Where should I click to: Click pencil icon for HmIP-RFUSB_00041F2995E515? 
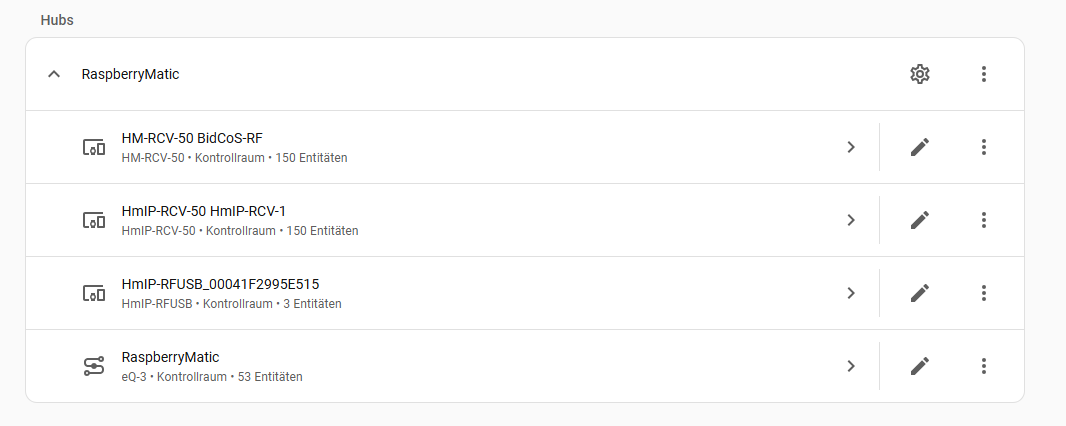coord(920,293)
